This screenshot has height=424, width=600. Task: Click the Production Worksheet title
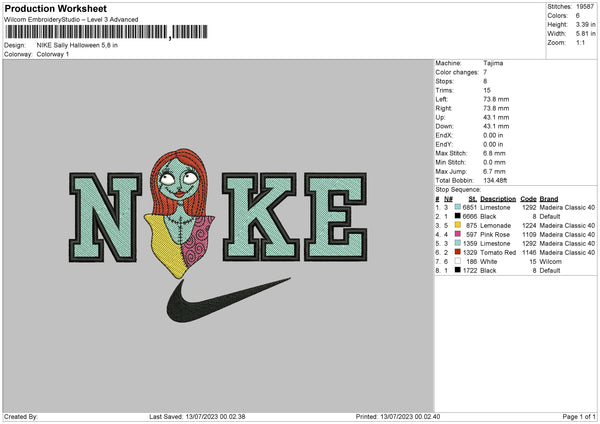tap(55, 8)
